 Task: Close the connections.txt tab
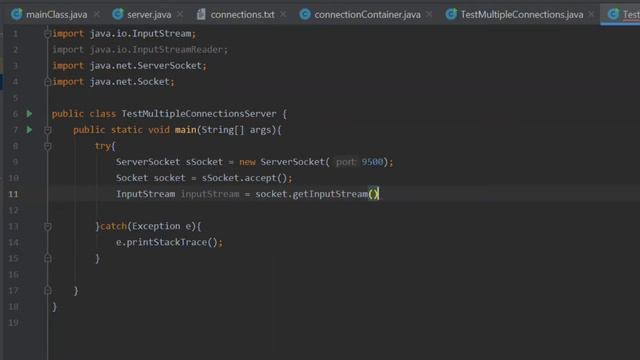pos(283,15)
